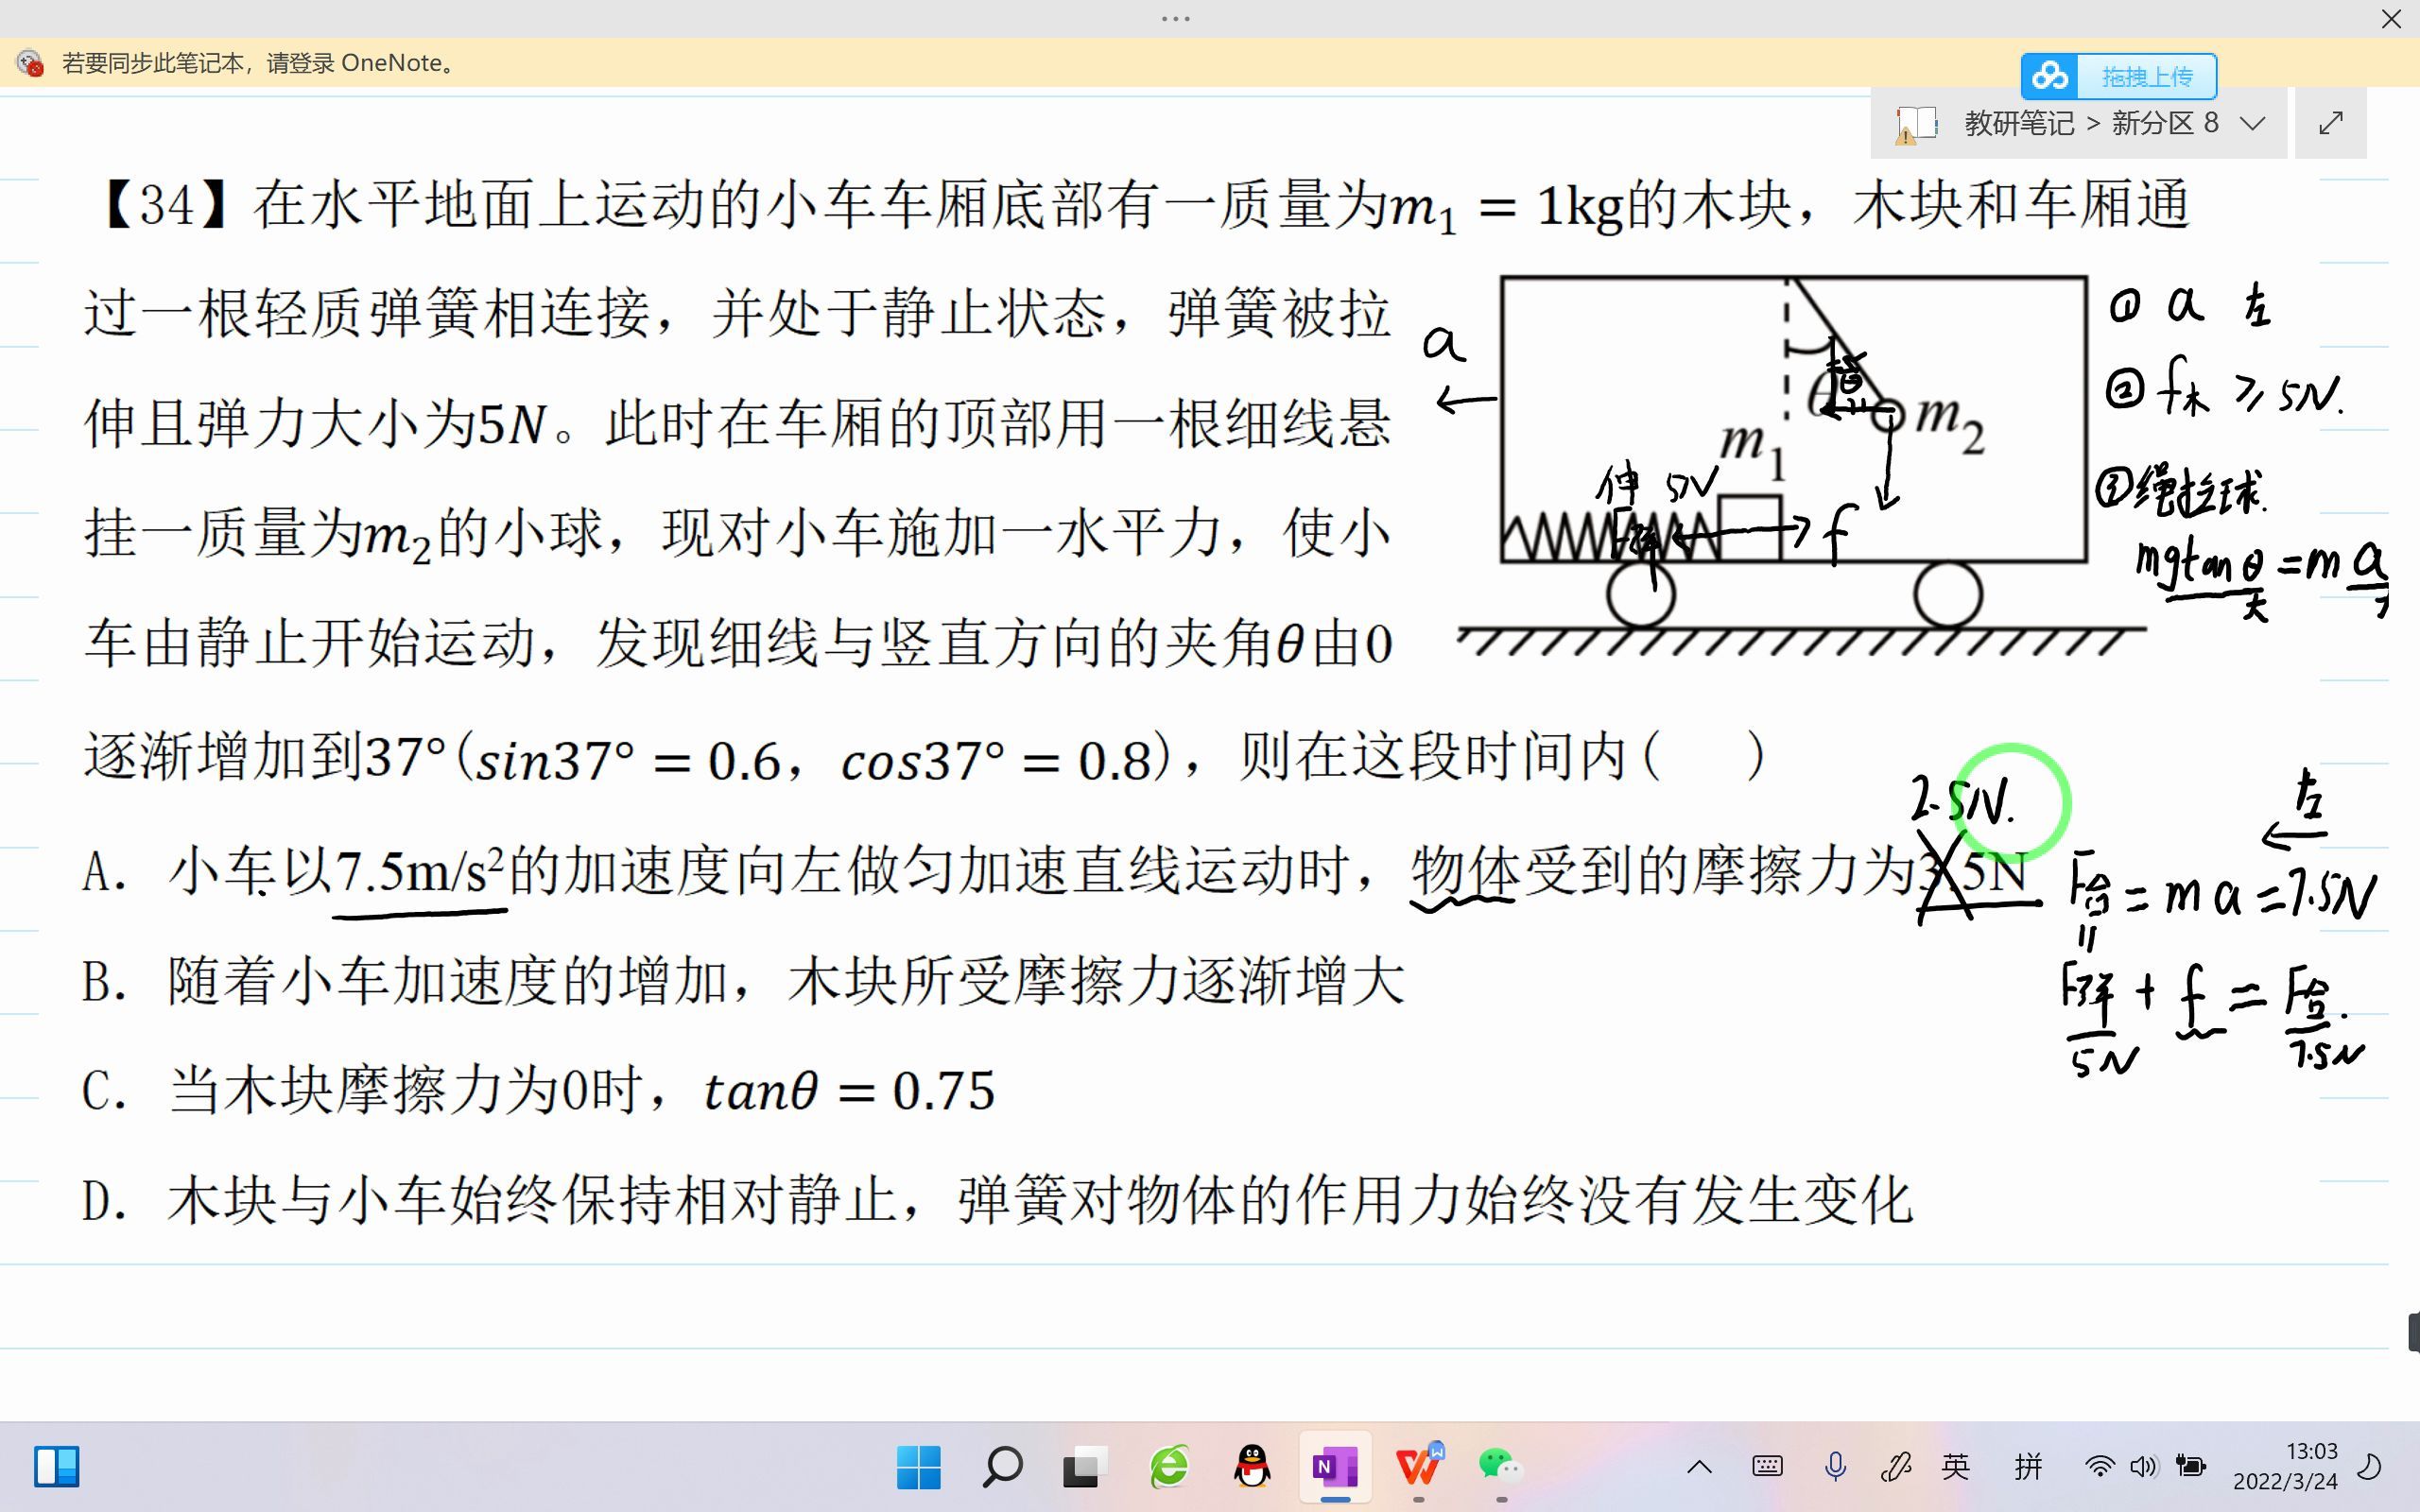This screenshot has height=1512, width=2420.
Task: Click the battery status tray icon
Action: click(x=2190, y=1467)
